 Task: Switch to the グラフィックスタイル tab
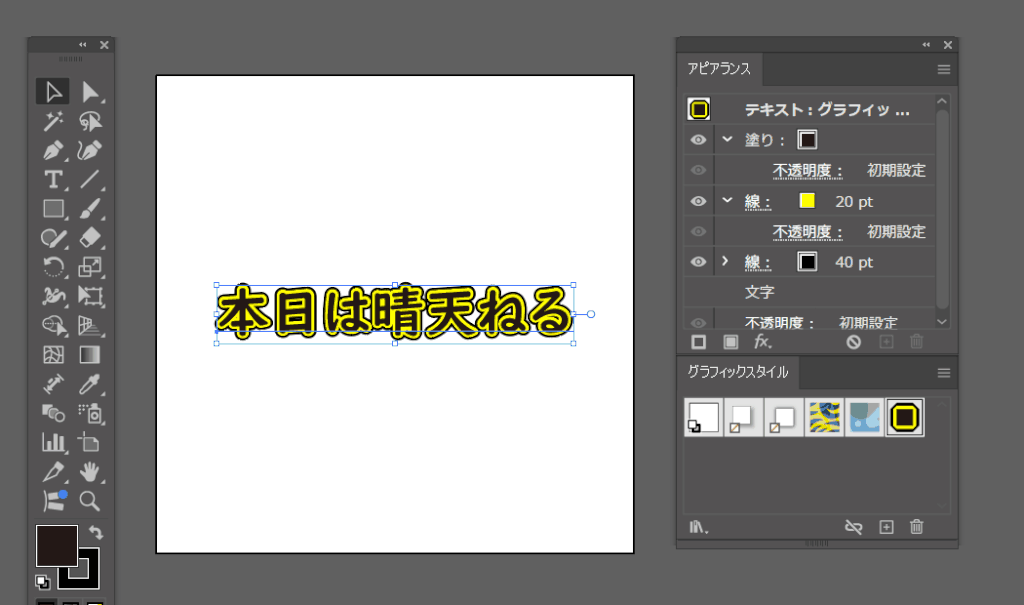point(737,373)
